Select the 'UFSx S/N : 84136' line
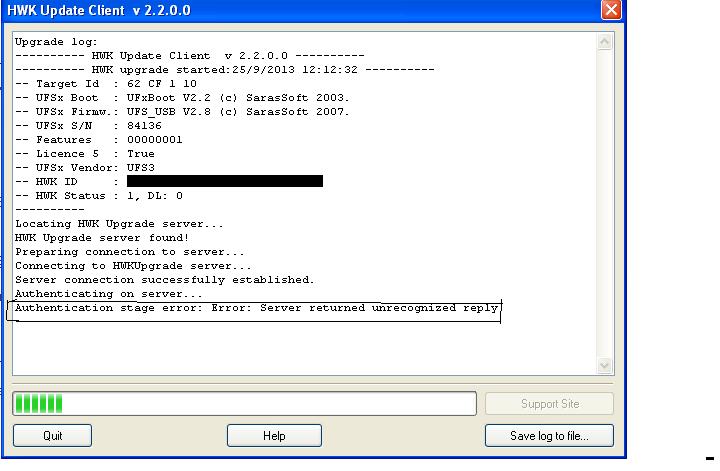This screenshot has height=471, width=720. coord(88,126)
